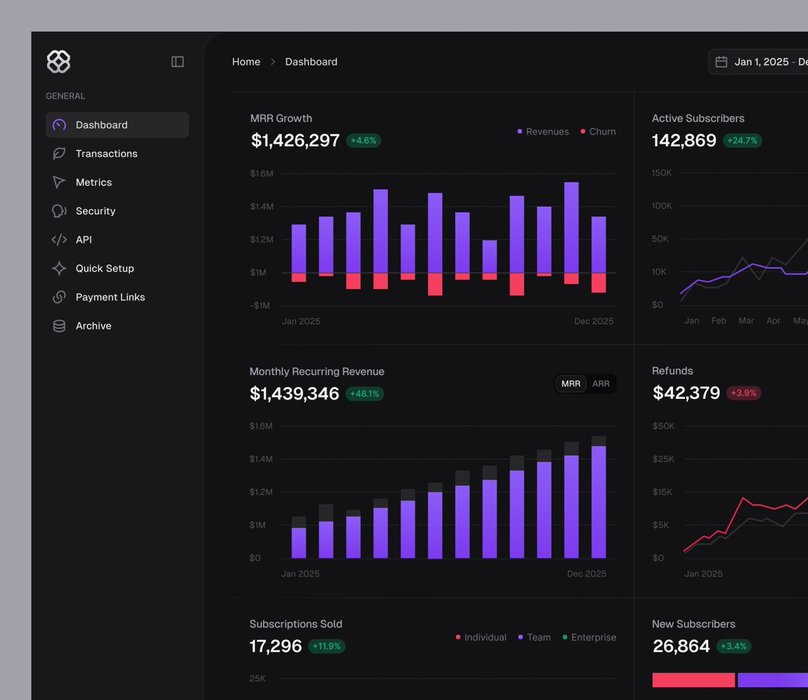The image size is (808, 700).
Task: Click the Dashboard breadcrumb
Action: (x=311, y=62)
